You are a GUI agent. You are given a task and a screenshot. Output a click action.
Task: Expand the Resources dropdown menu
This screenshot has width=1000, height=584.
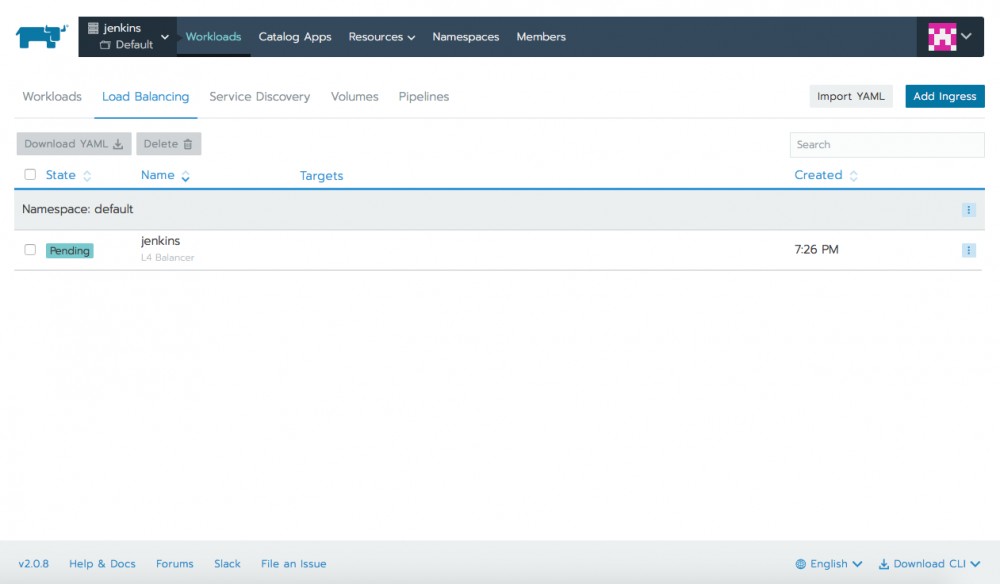381,36
